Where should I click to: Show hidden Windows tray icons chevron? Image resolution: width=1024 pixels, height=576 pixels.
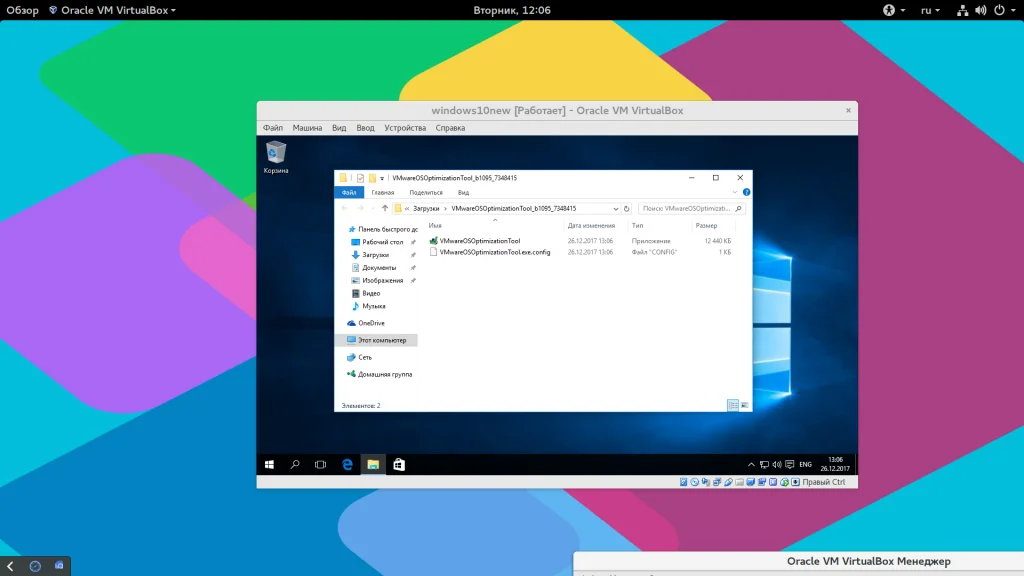pos(752,465)
